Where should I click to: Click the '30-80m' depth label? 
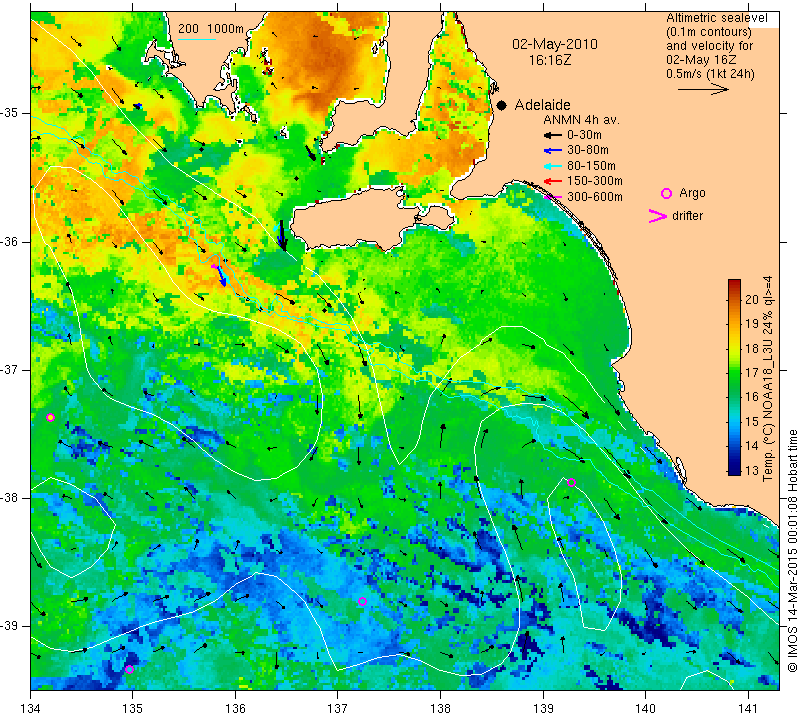click(x=588, y=150)
